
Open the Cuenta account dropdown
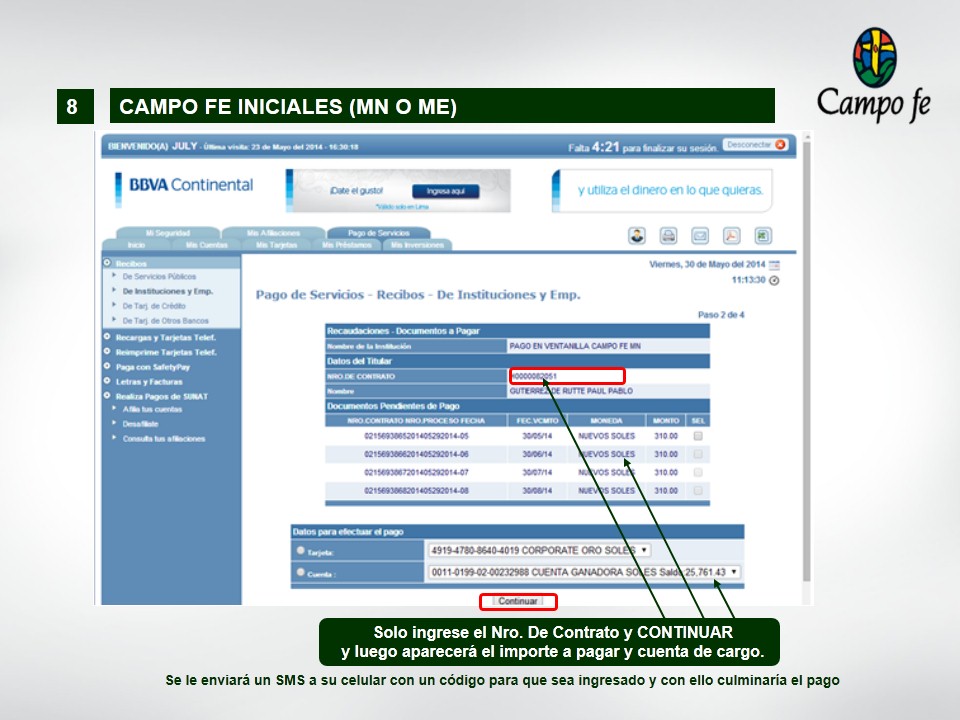(584, 572)
